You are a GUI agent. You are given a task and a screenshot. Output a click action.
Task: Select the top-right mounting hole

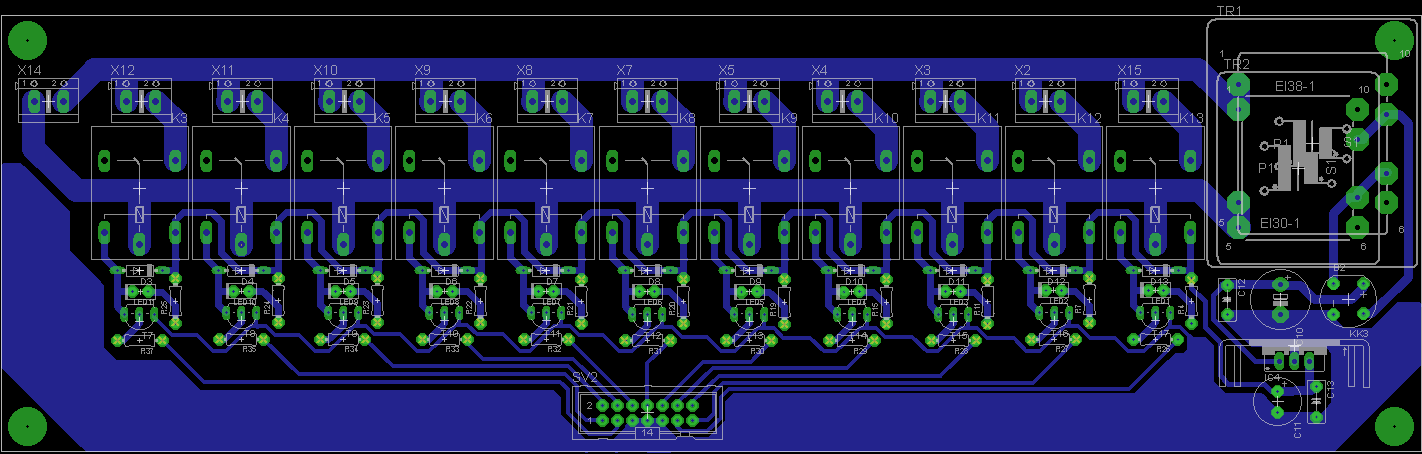click(1394, 41)
